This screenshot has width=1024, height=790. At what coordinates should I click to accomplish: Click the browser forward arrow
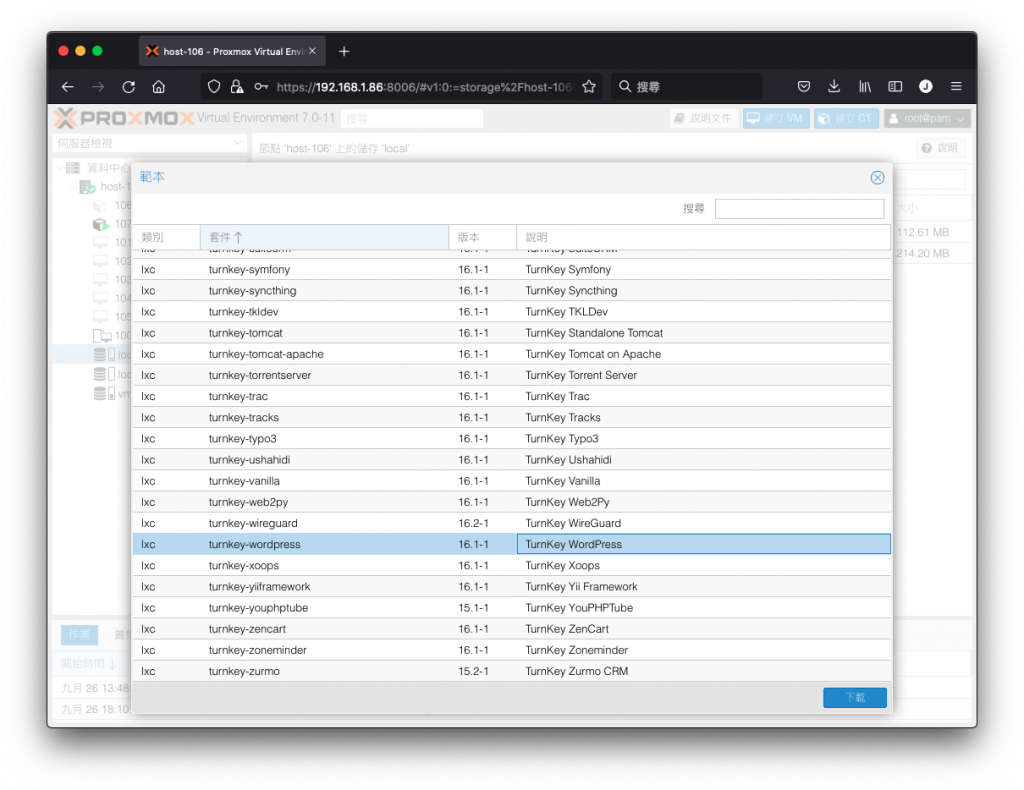98,87
